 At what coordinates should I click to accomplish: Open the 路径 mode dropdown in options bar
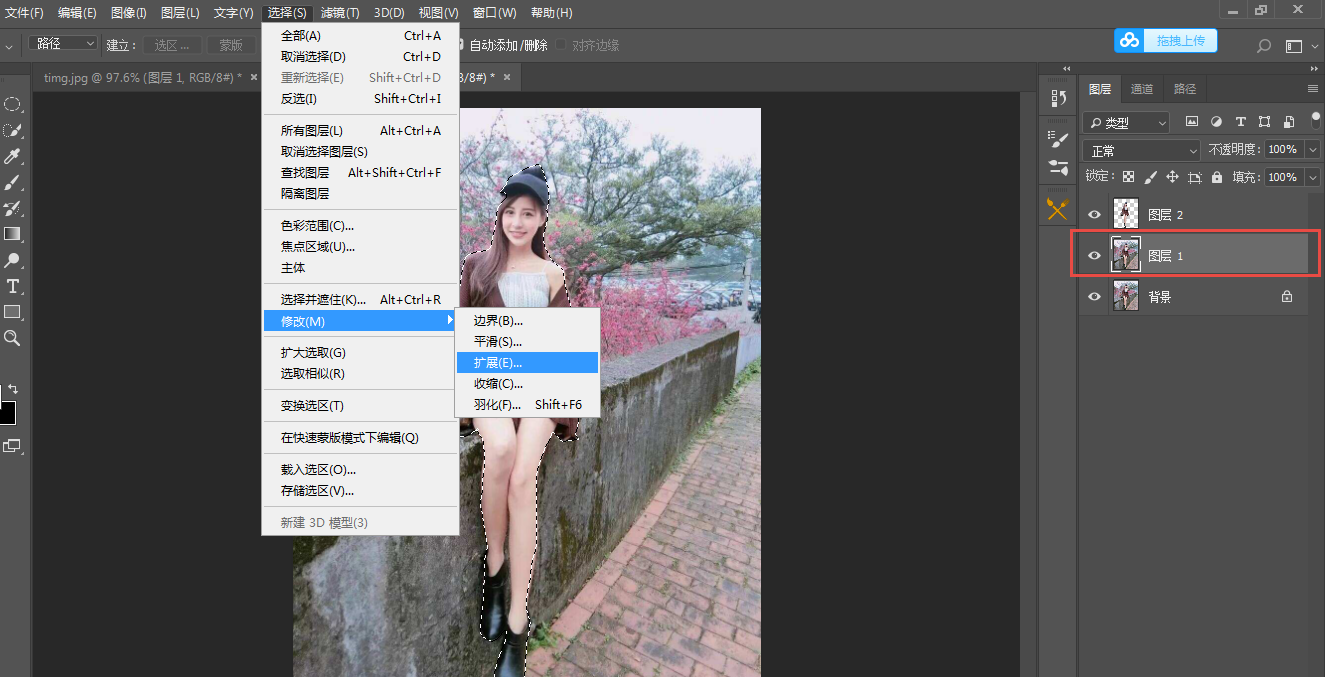click(64, 44)
